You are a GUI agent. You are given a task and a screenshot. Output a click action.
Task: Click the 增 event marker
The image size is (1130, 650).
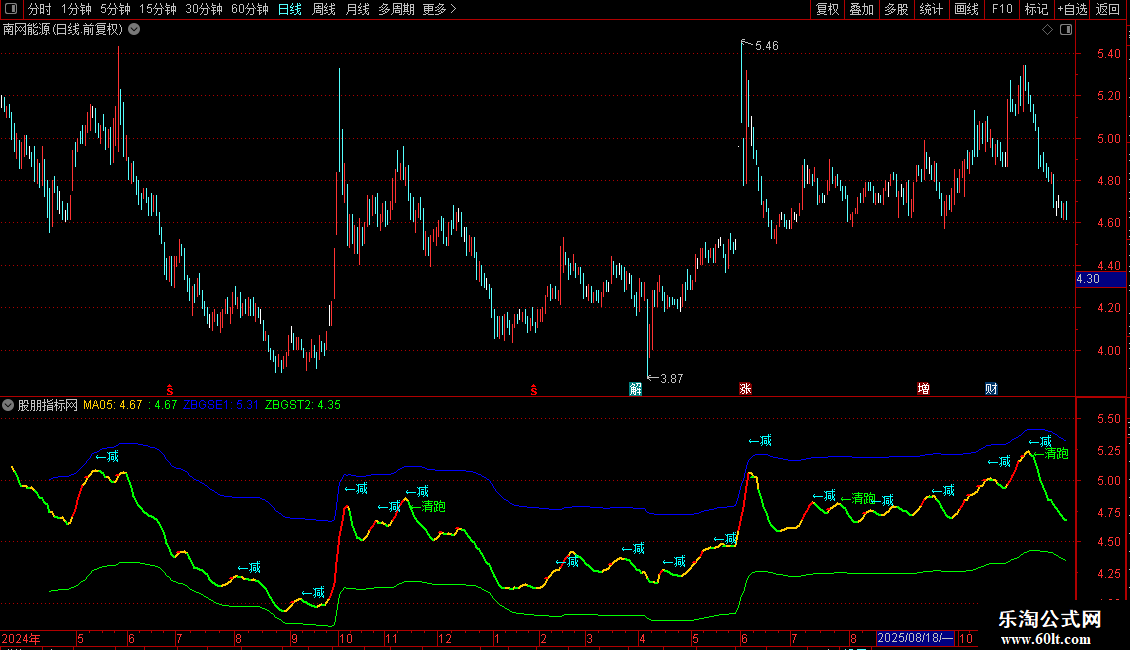click(923, 389)
